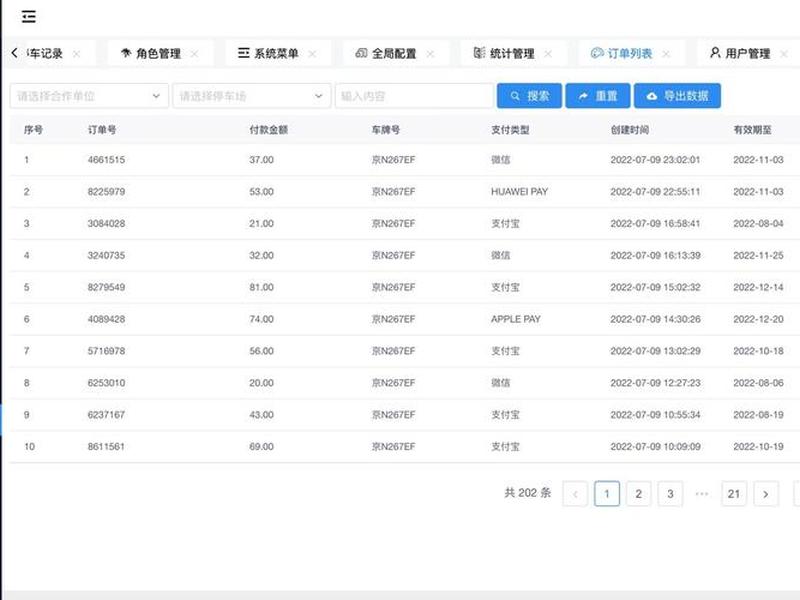Viewport: 800px width, 600px height.
Task: Click amount 81.00 cell
Action: point(262,287)
